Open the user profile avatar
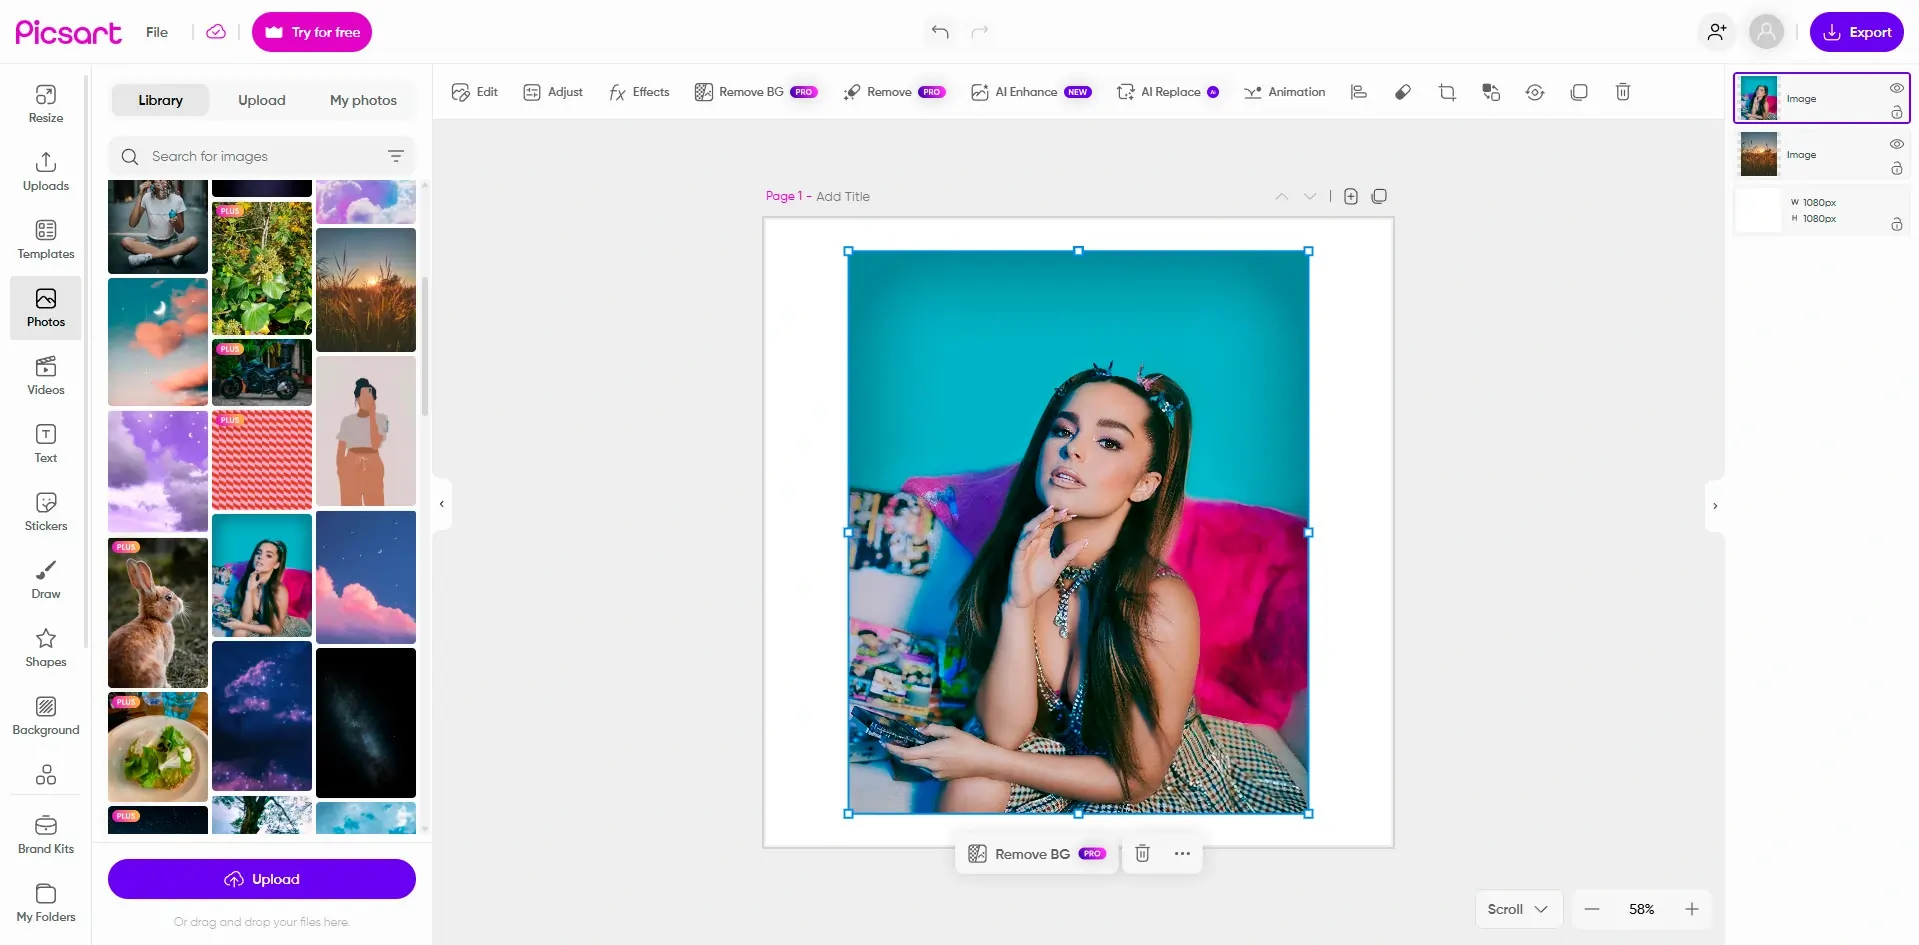This screenshot has height=945, width=1919. click(x=1766, y=32)
